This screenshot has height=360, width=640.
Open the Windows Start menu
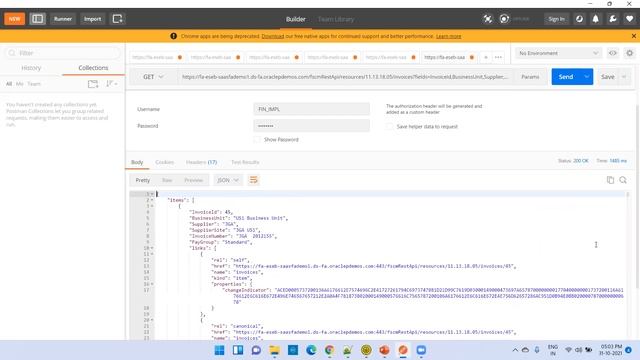(219, 350)
